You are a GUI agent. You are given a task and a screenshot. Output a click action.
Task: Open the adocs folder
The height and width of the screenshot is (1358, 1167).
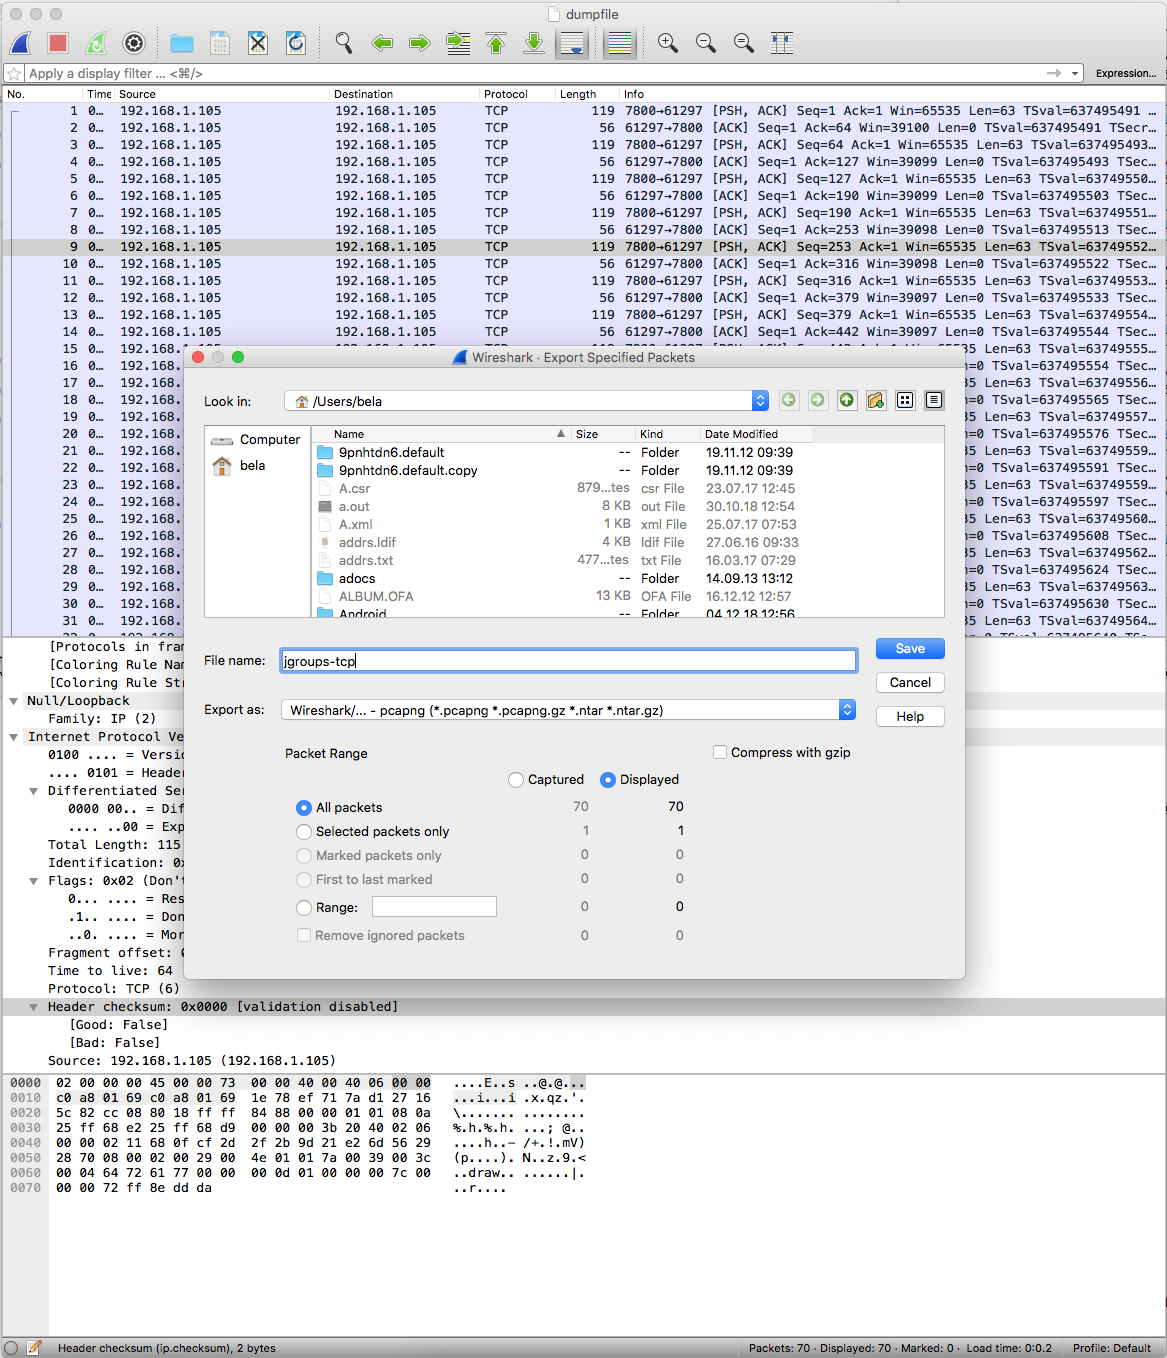[357, 579]
